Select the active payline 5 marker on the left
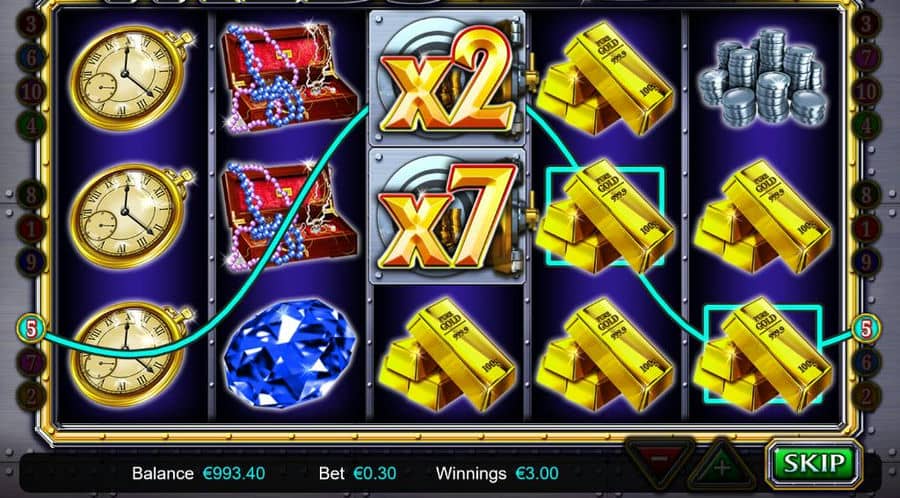Image resolution: width=900 pixels, height=498 pixels. point(32,329)
